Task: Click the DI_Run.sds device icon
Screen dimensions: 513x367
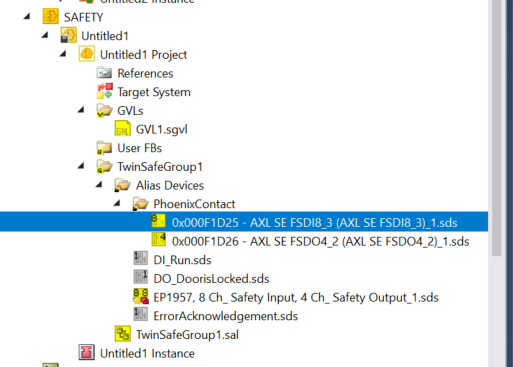Action: click(x=140, y=258)
